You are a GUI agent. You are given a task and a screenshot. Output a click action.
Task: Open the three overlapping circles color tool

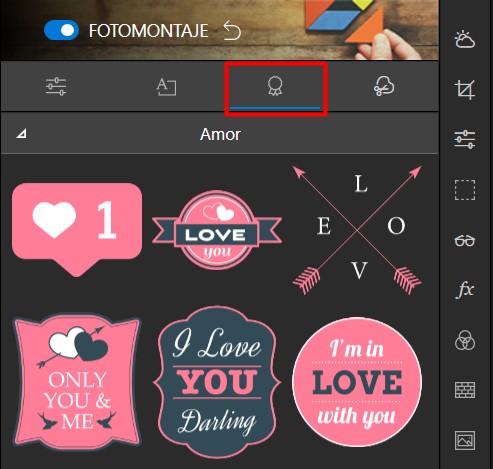(465, 340)
